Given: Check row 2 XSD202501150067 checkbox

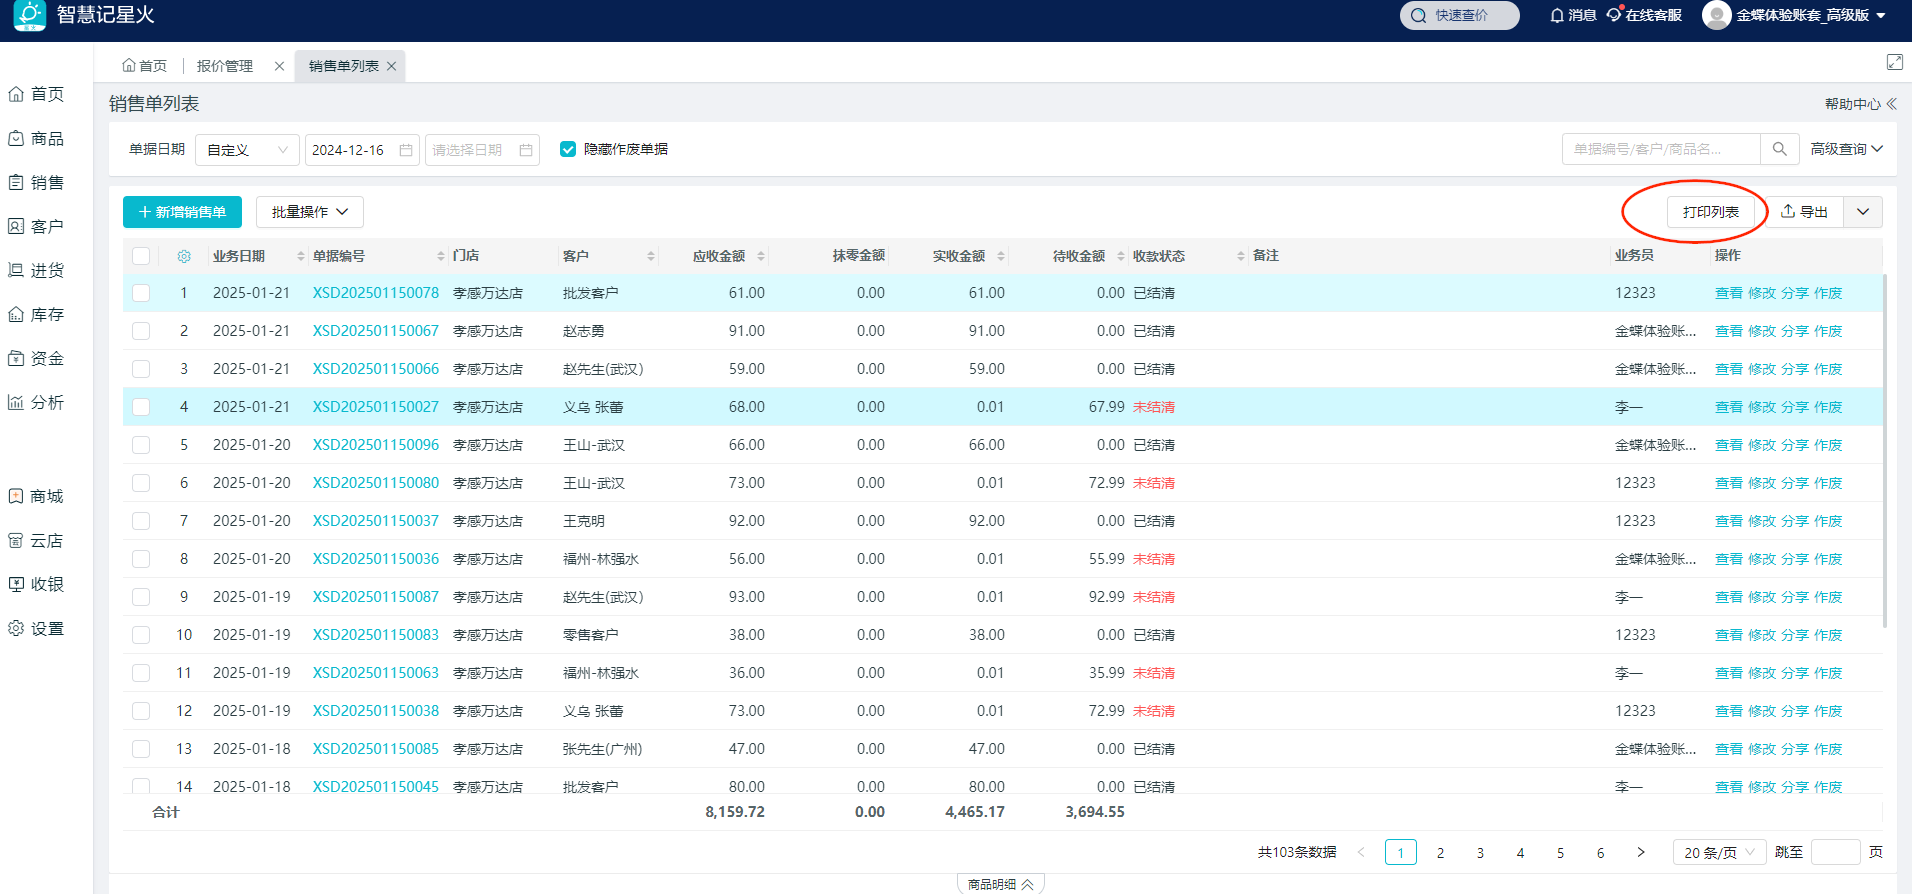Looking at the screenshot, I should (141, 331).
